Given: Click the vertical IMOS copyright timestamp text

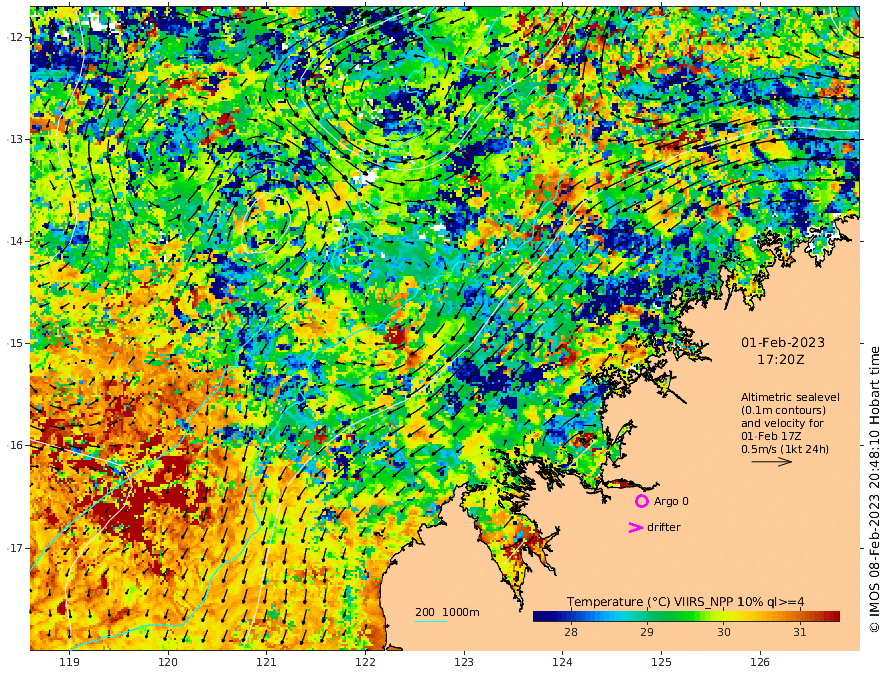Looking at the screenshot, I should (873, 489).
